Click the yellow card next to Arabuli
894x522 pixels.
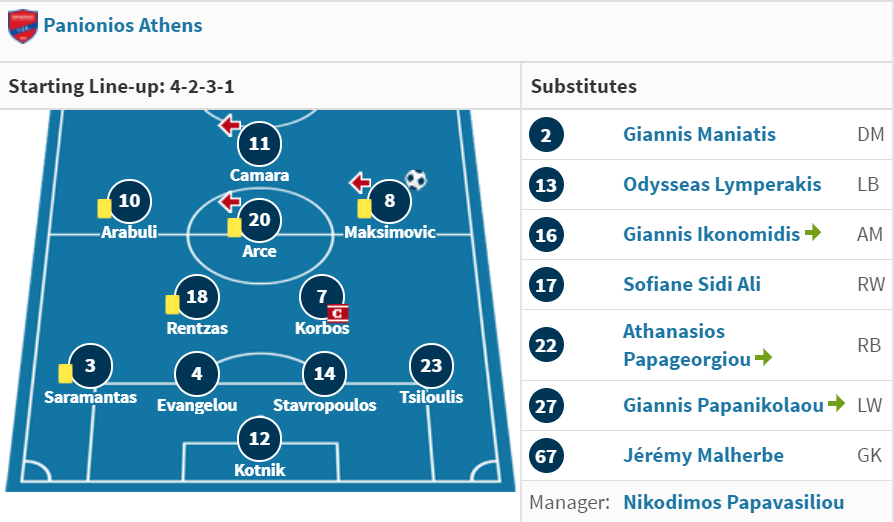[x=104, y=209]
